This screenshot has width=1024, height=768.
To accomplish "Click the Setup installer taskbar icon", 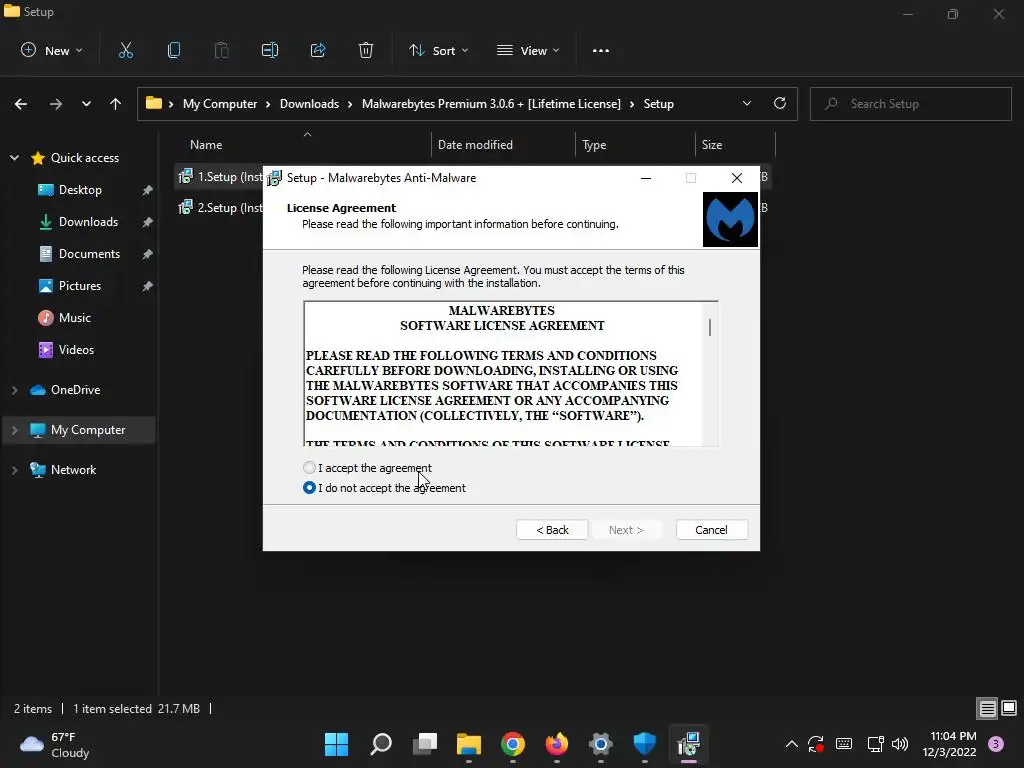I will click(689, 744).
